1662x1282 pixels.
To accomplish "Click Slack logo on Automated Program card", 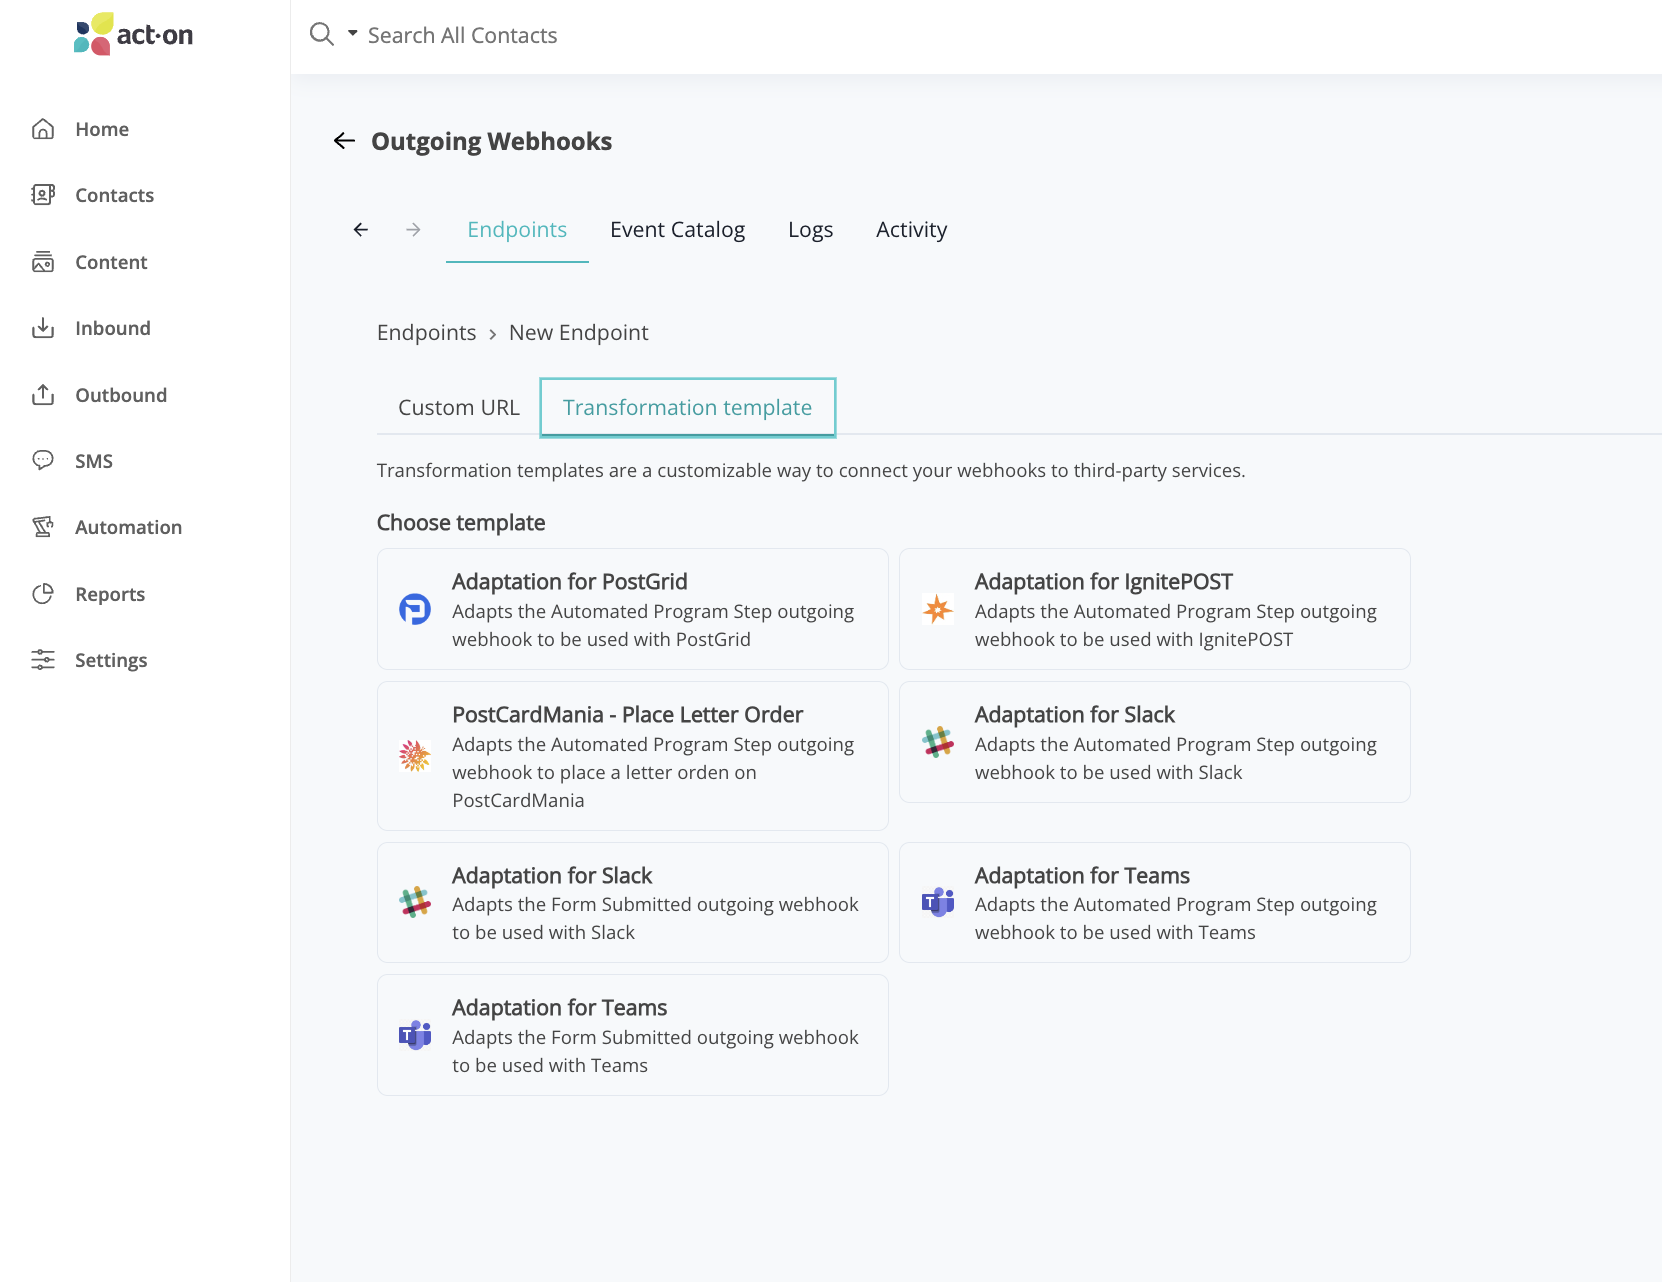I will pos(938,742).
